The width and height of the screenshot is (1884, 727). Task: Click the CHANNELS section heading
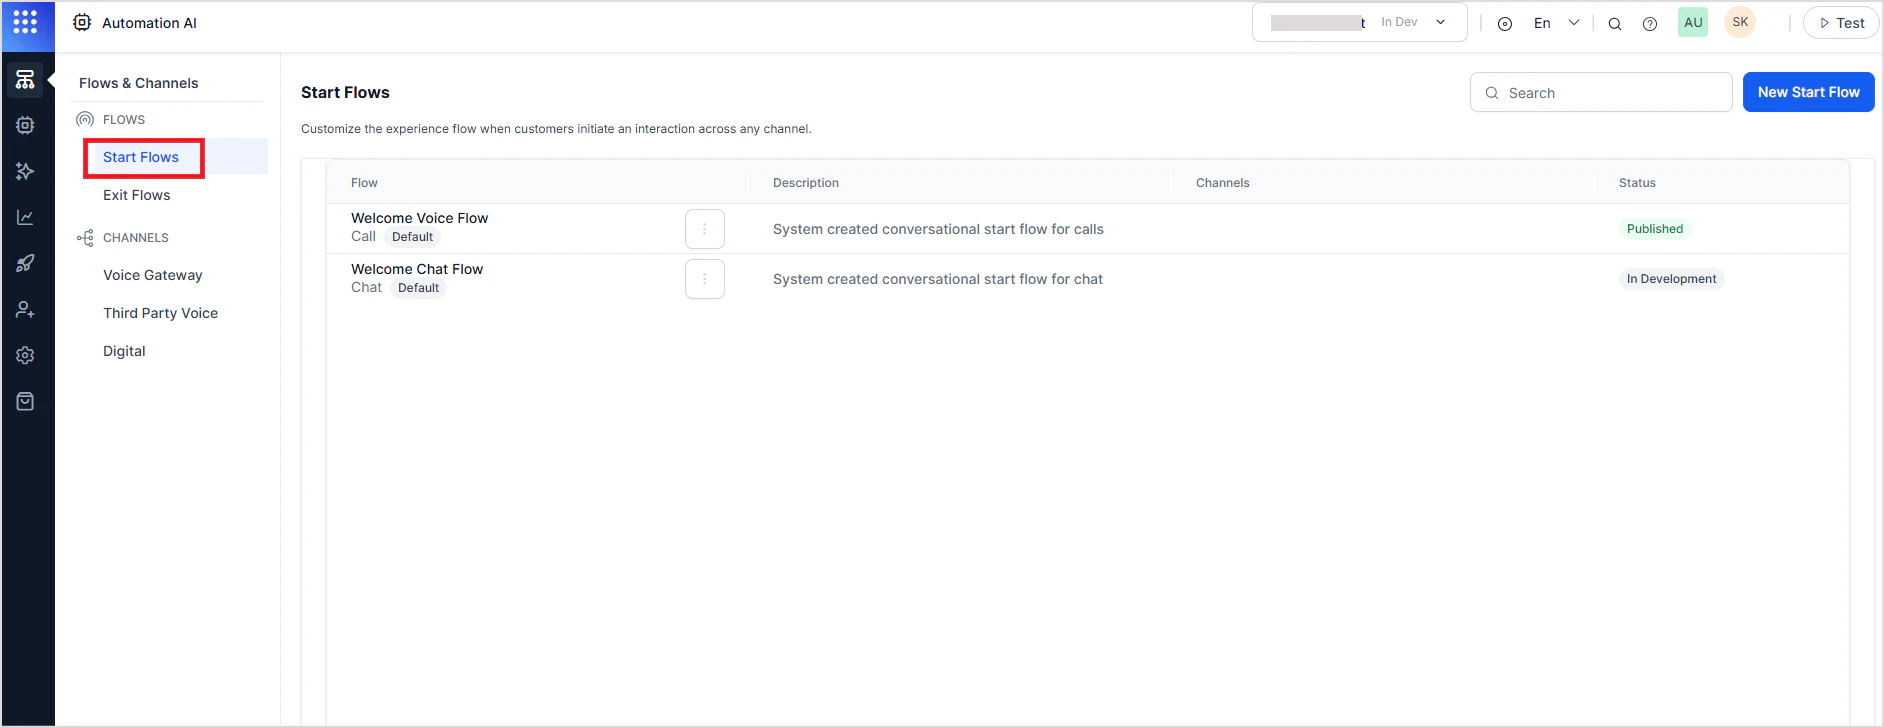point(136,238)
